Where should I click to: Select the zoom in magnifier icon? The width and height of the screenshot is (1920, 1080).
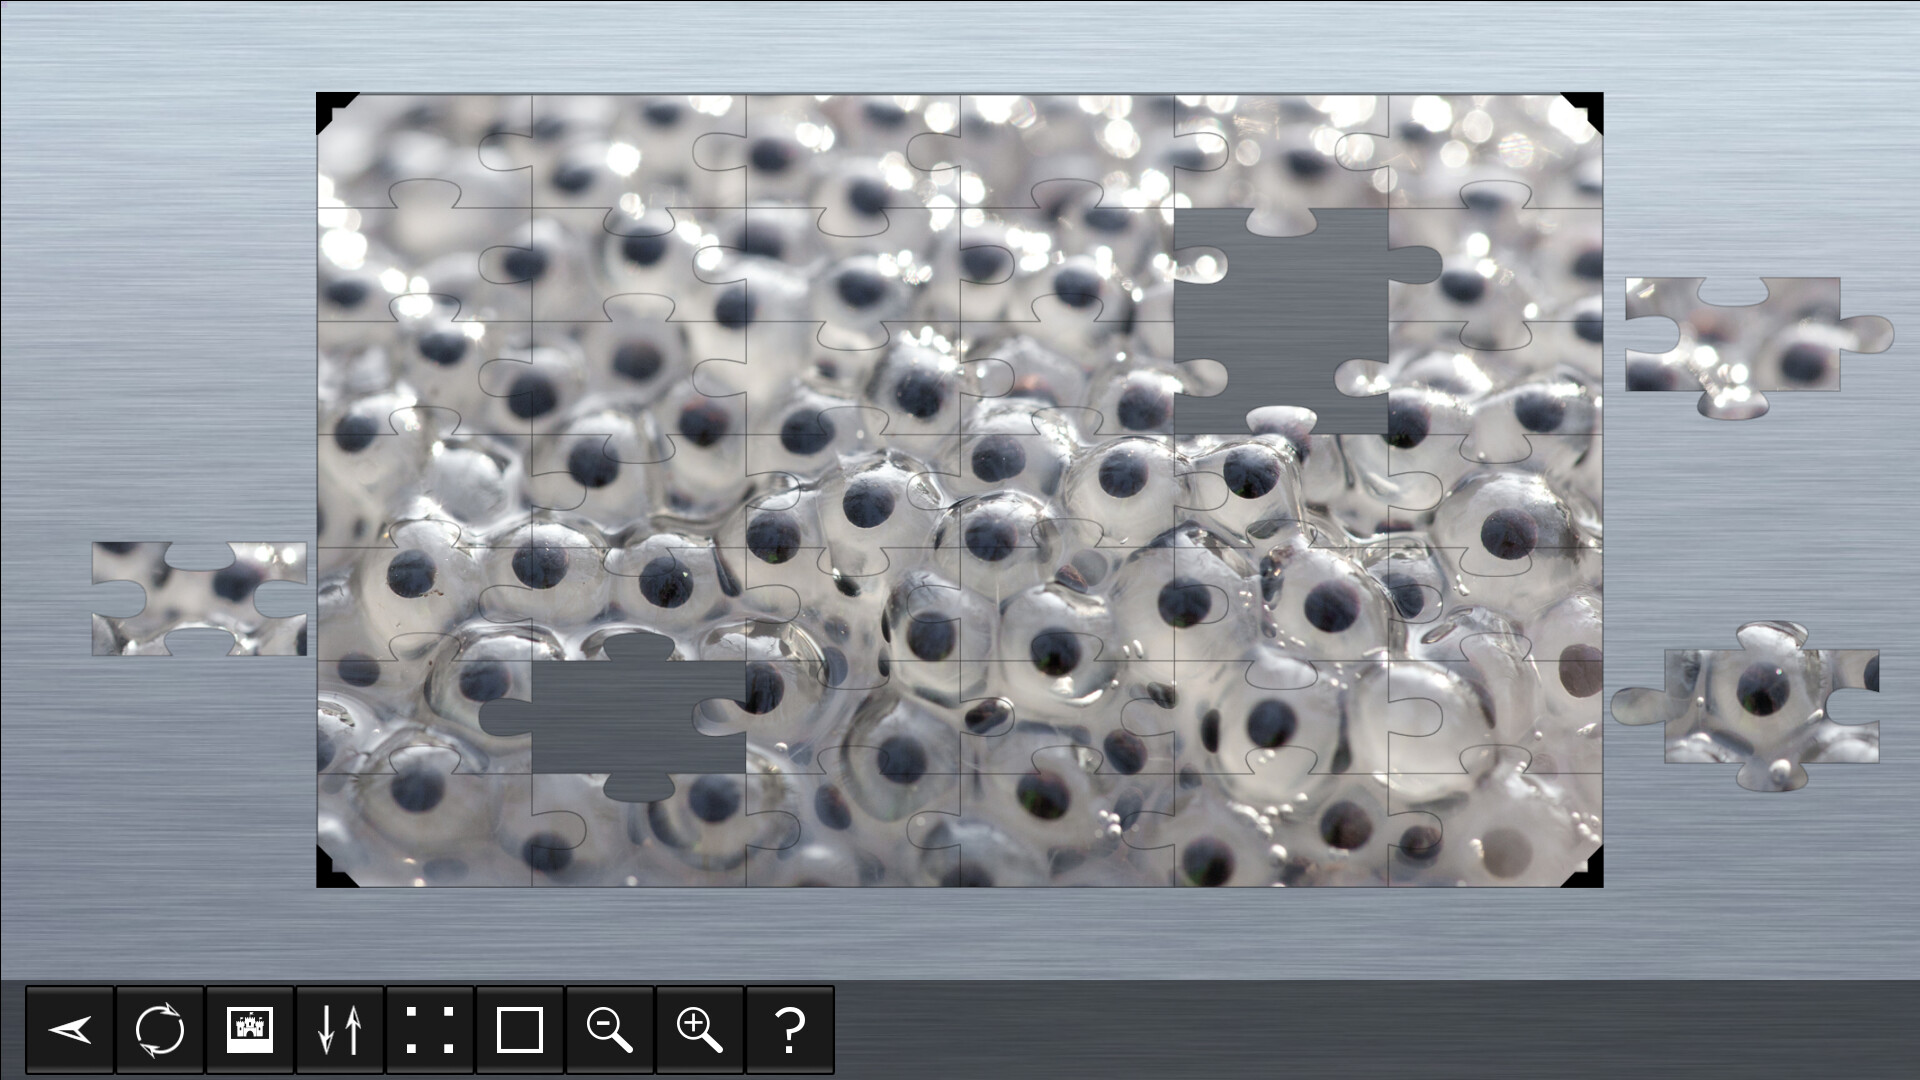pyautogui.click(x=699, y=1030)
